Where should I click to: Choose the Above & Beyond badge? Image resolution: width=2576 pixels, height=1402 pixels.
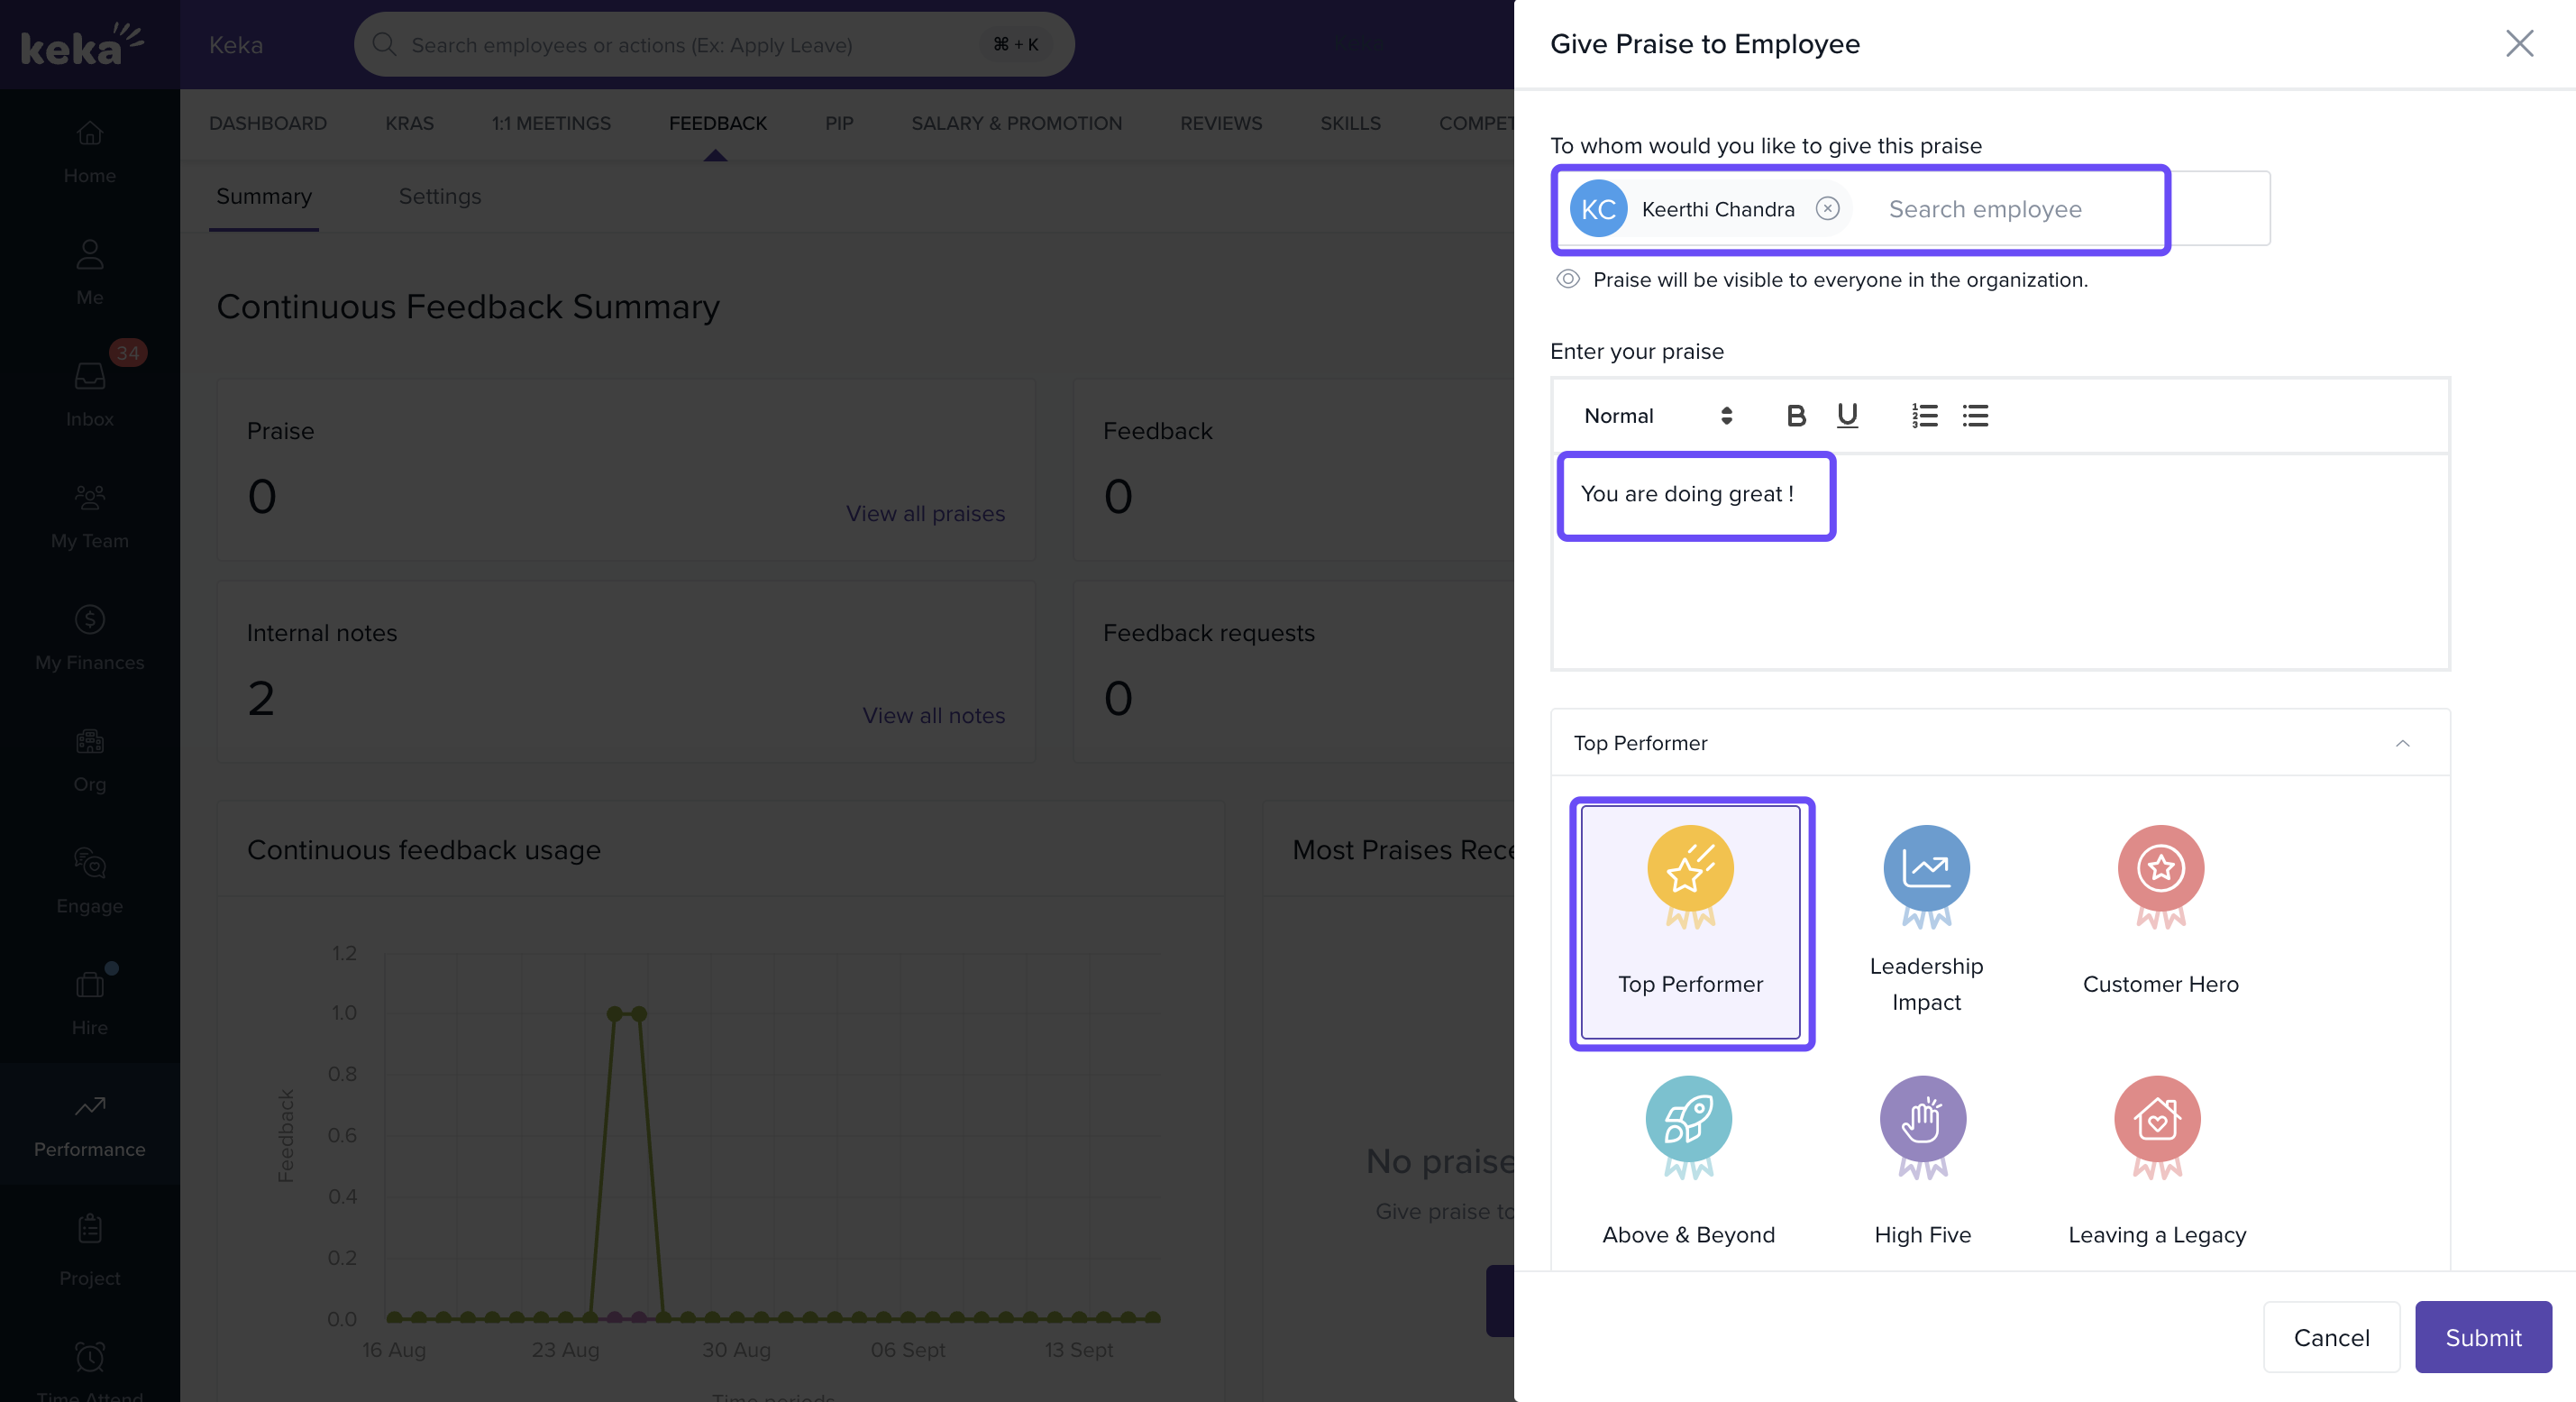pyautogui.click(x=1688, y=1159)
